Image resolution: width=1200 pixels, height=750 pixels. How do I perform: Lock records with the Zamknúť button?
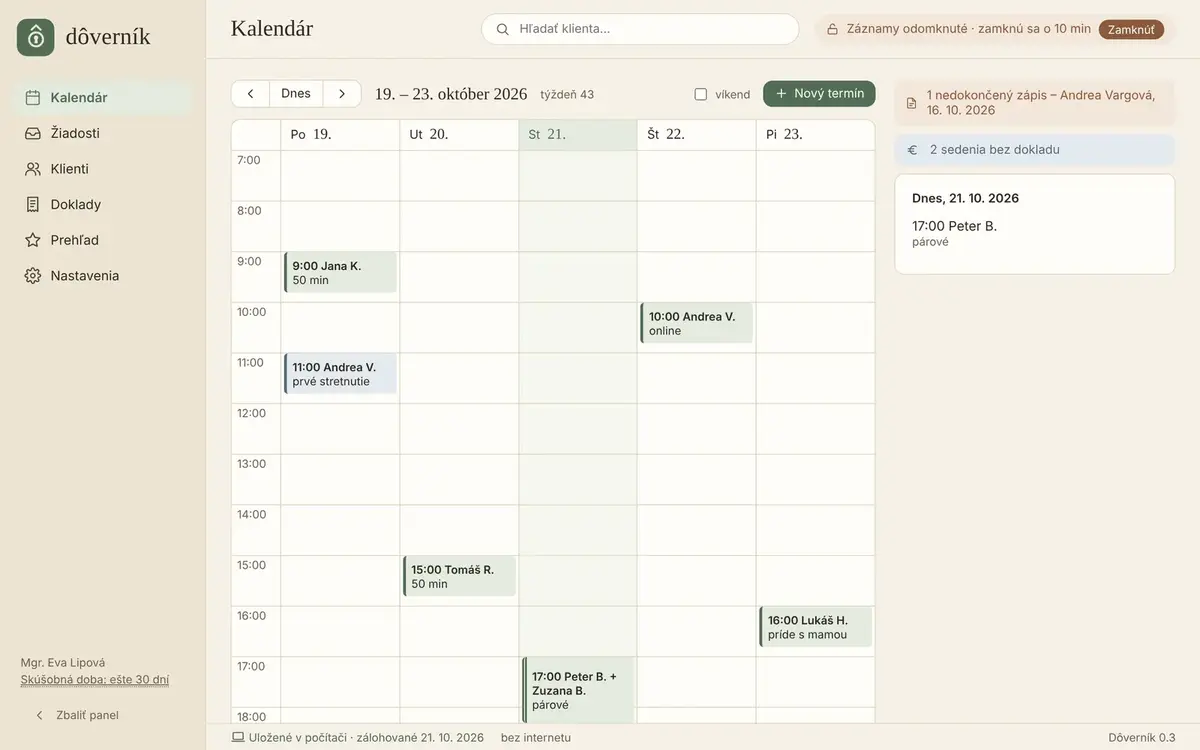click(1131, 30)
